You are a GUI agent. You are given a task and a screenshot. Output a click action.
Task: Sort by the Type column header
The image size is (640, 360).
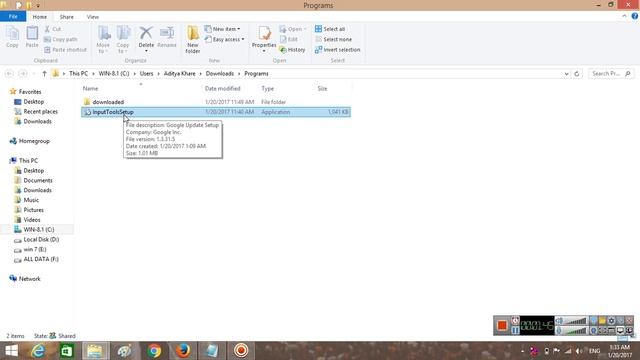click(267, 89)
